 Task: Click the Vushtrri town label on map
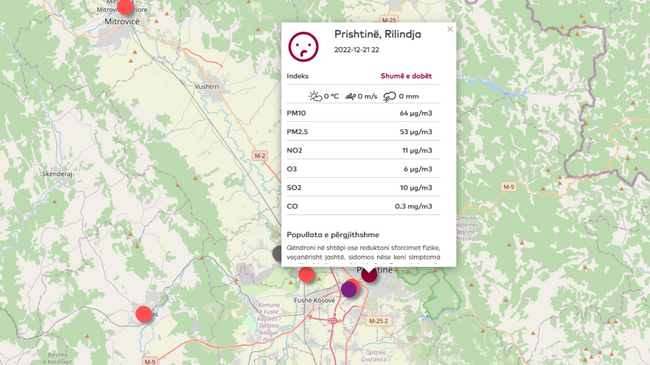207,87
